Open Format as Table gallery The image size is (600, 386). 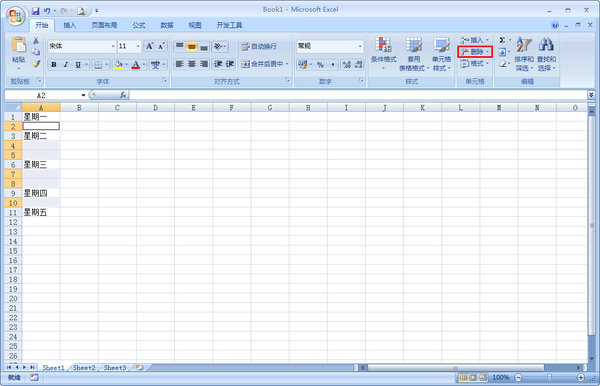[x=414, y=54]
